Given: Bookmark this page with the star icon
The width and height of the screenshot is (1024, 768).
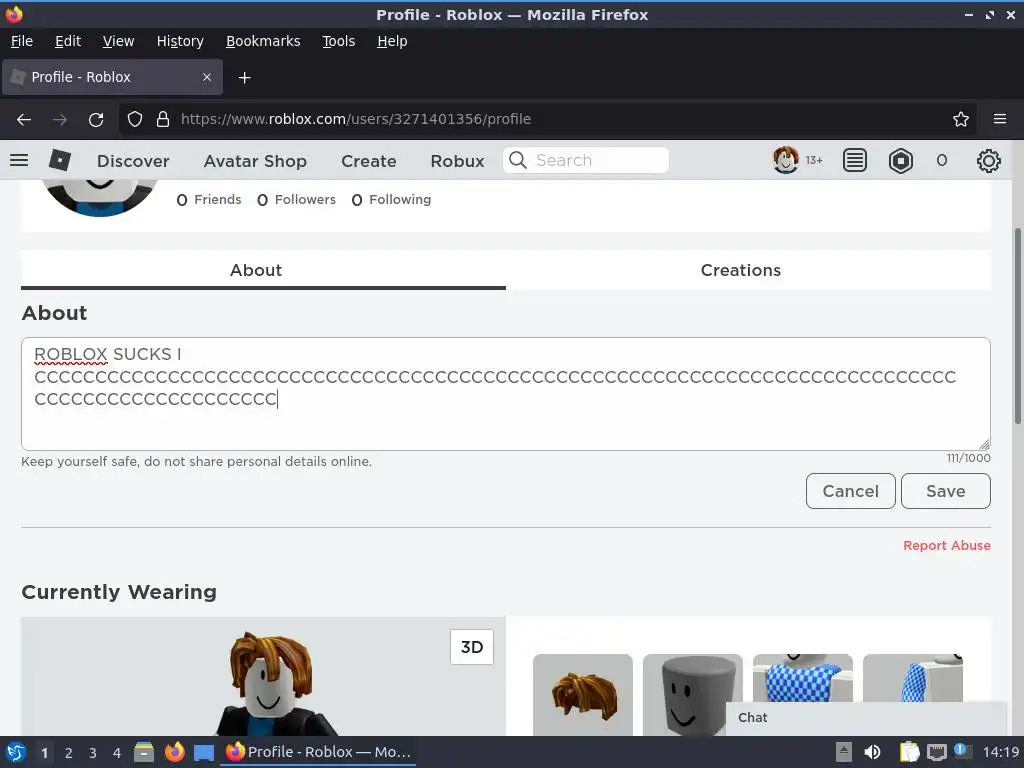Looking at the screenshot, I should 961,120.
